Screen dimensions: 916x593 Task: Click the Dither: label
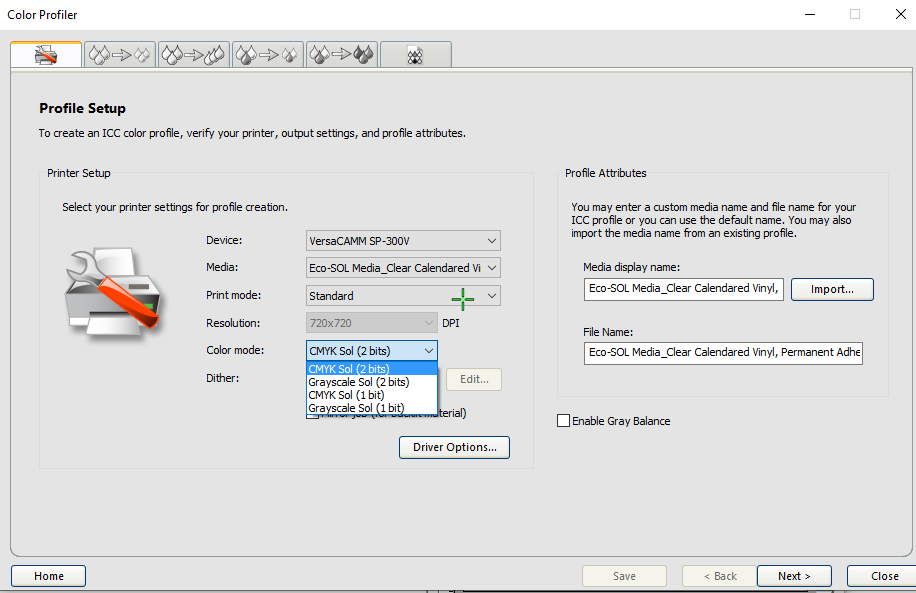pos(223,378)
